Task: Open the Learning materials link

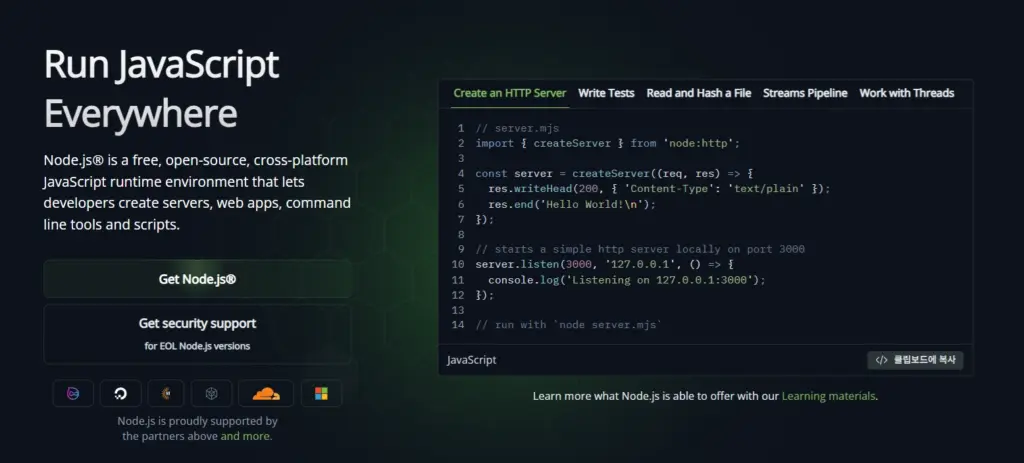Action: coord(828,396)
